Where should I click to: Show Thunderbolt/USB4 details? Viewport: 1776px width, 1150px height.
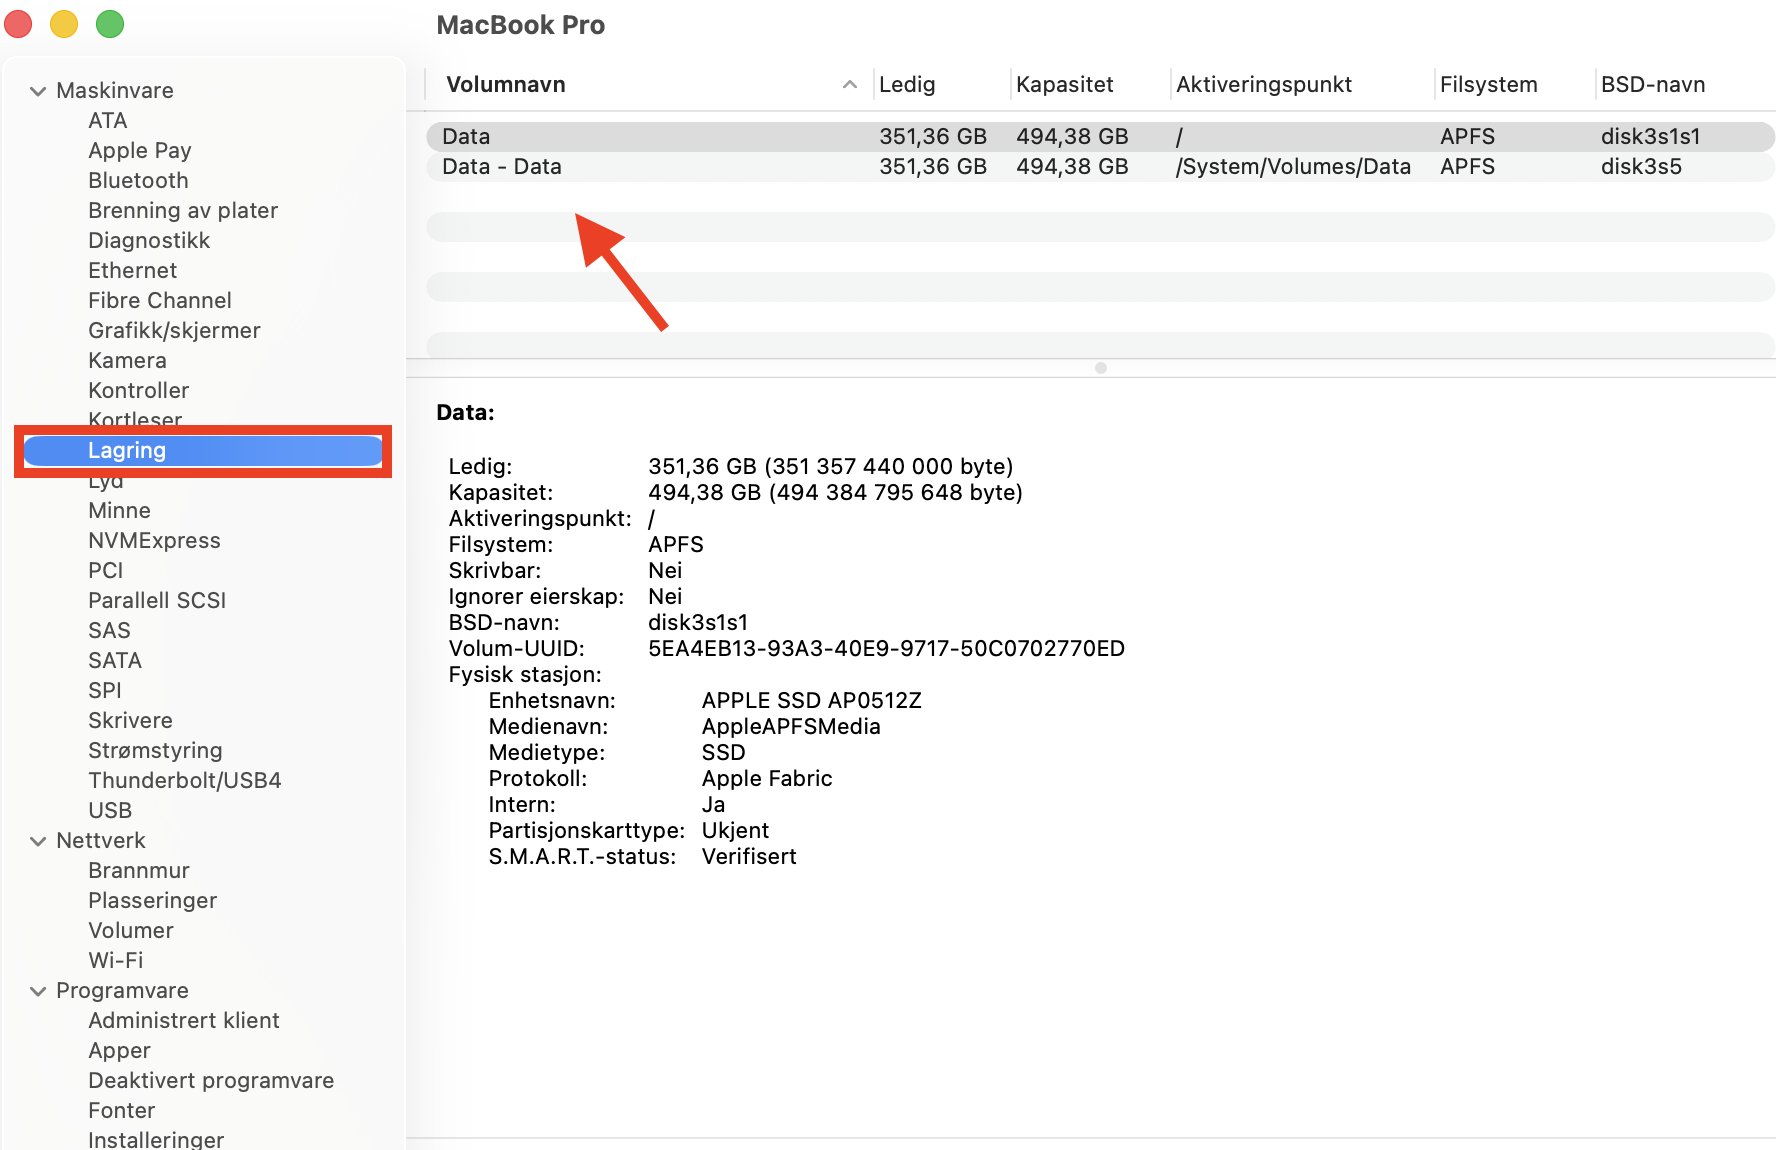coord(185,781)
